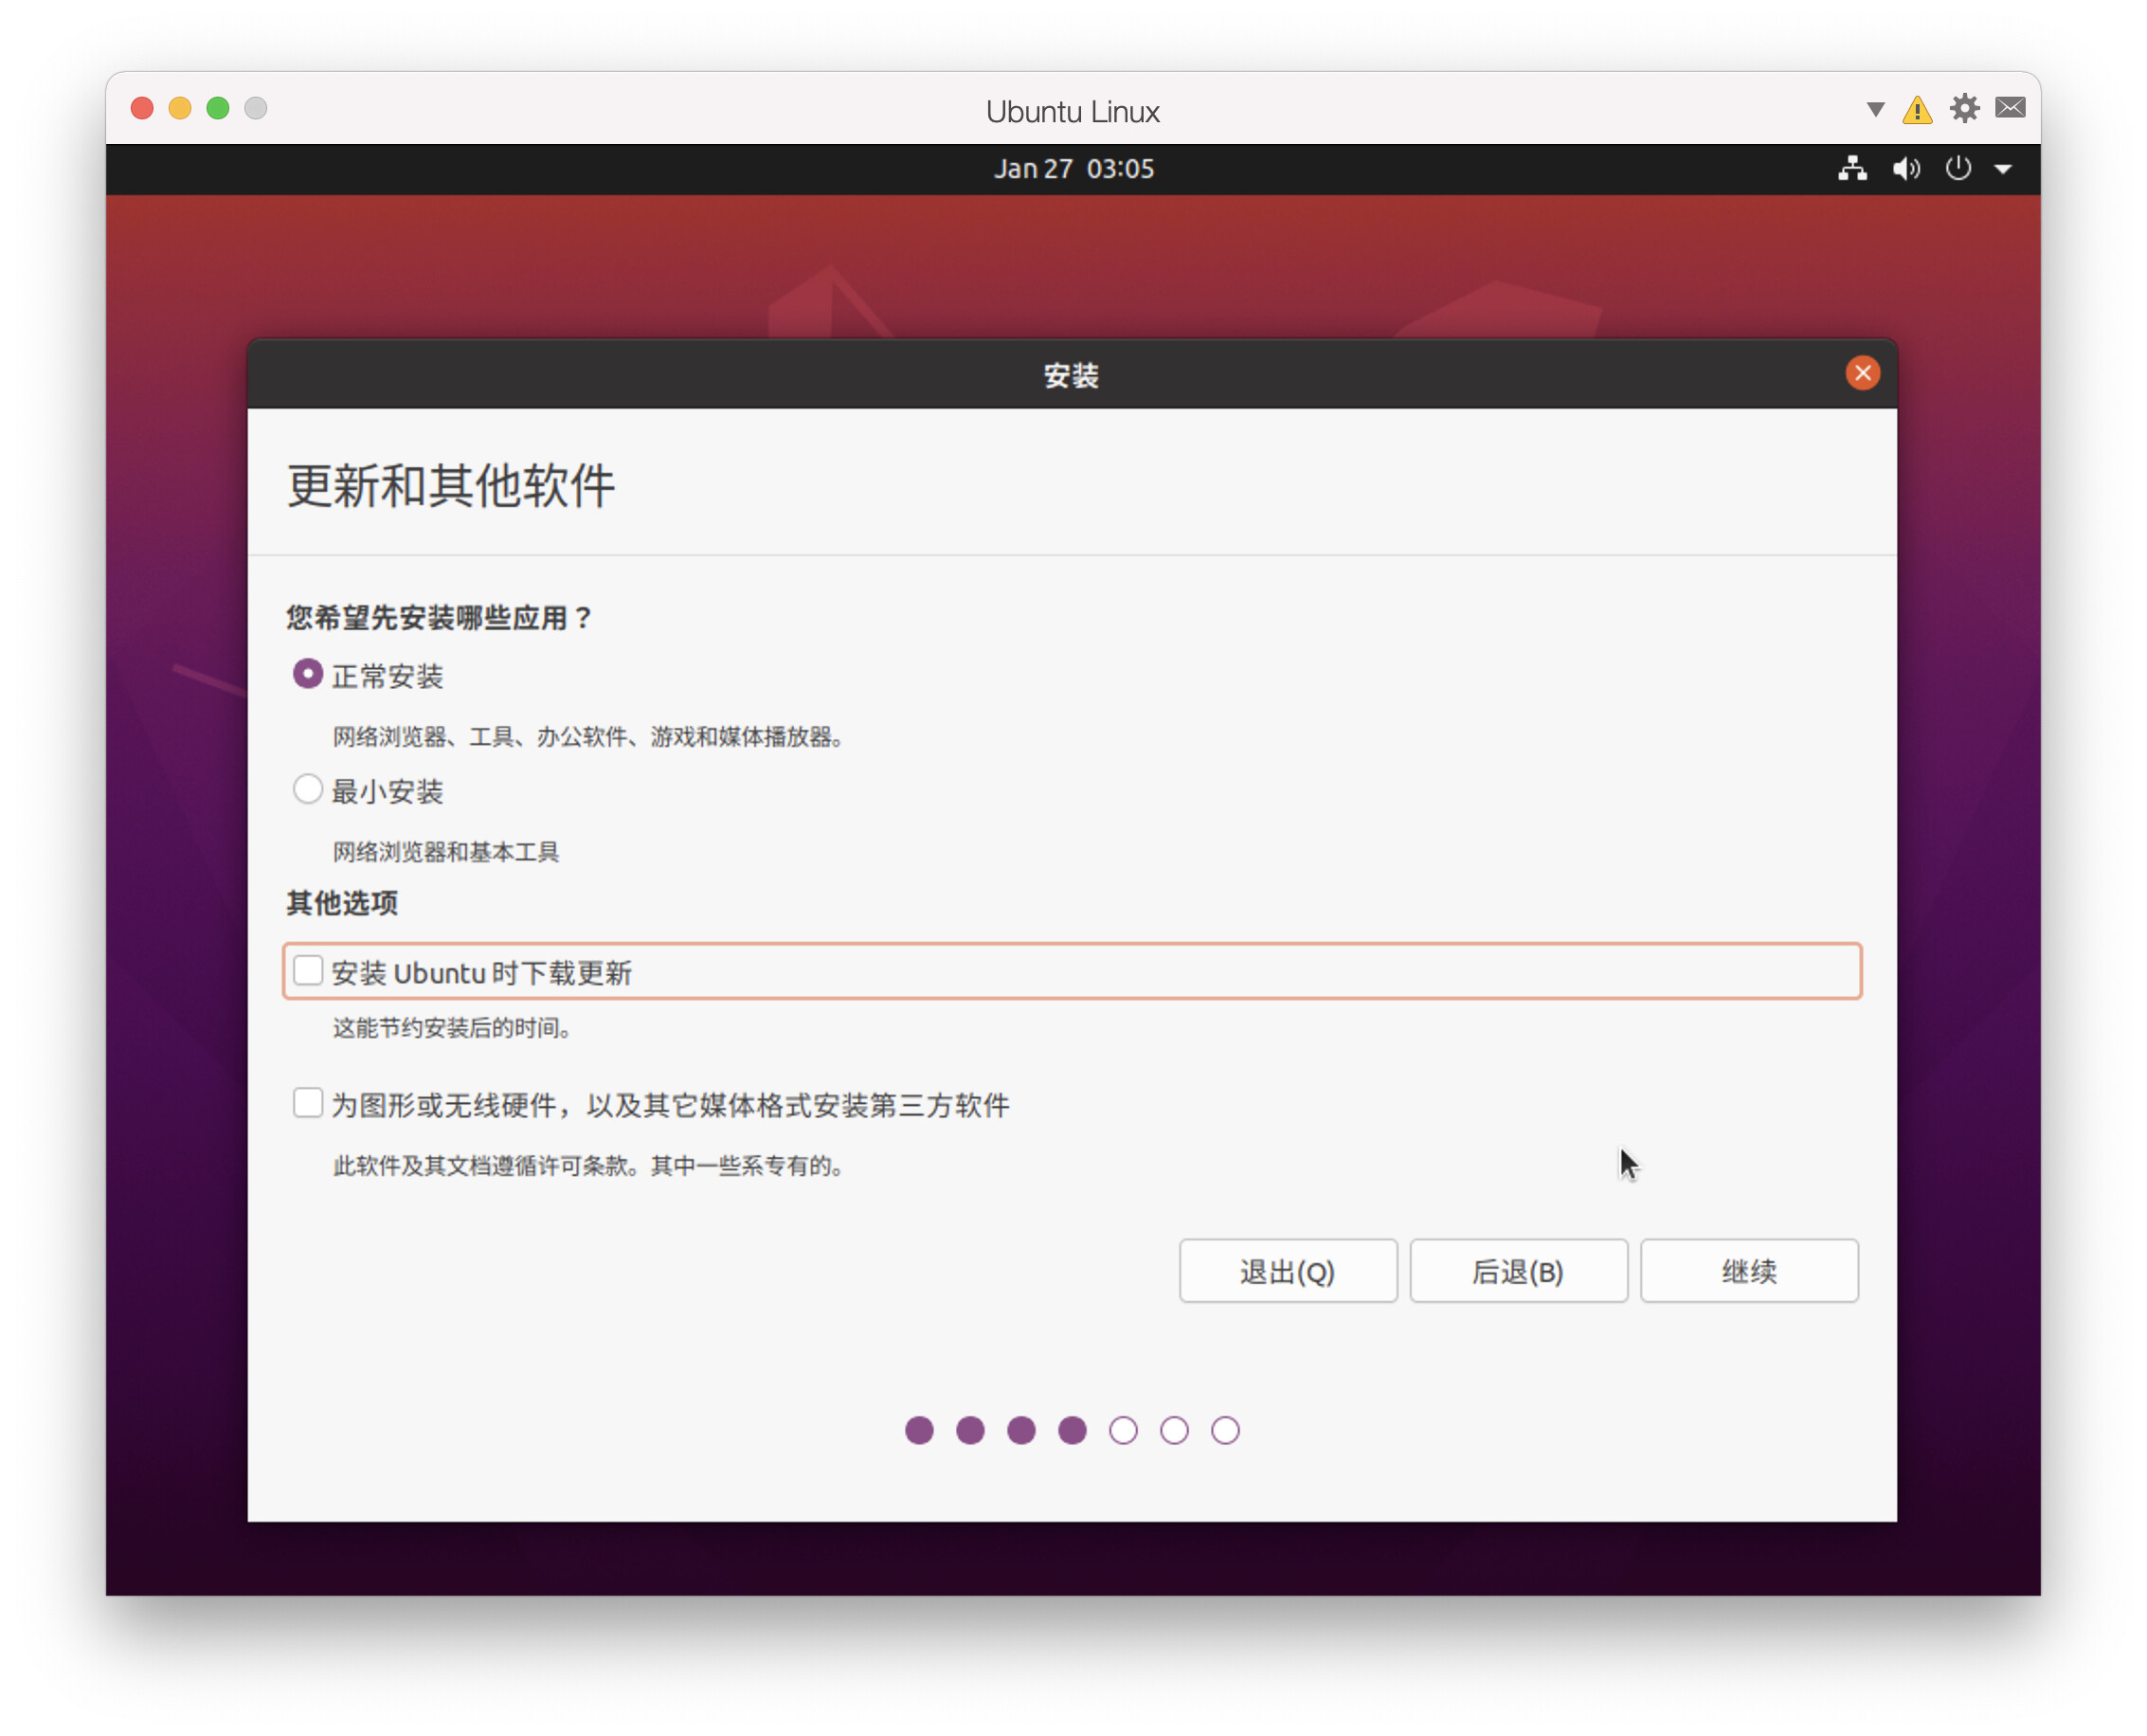Open the Jan 27 03:05 clock menu
The height and width of the screenshot is (1736, 2147).
point(1074,169)
